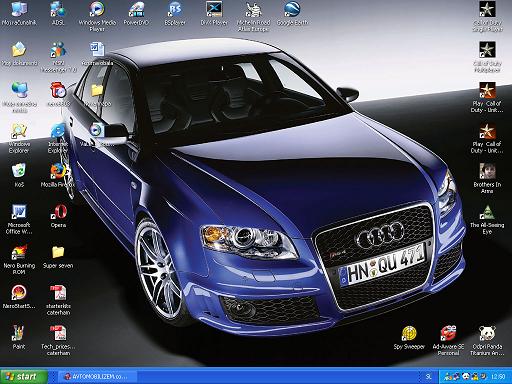Image resolution: width=512 pixels, height=384 pixels.
Task: Launch Spy Sweeper from desktop
Action: coord(409,337)
